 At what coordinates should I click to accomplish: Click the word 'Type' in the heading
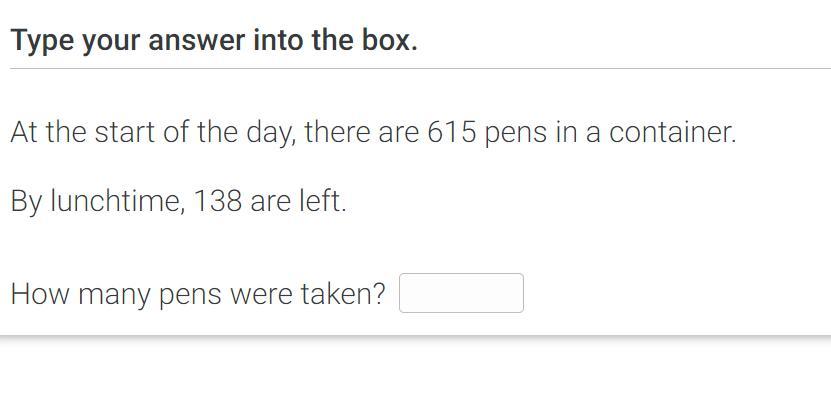click(x=42, y=41)
